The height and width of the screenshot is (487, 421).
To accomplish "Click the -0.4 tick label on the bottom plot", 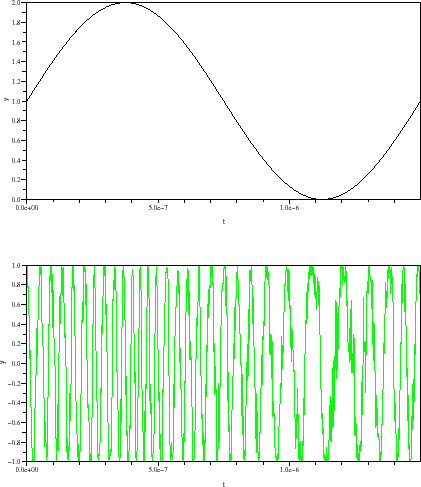I will pos(14,403).
